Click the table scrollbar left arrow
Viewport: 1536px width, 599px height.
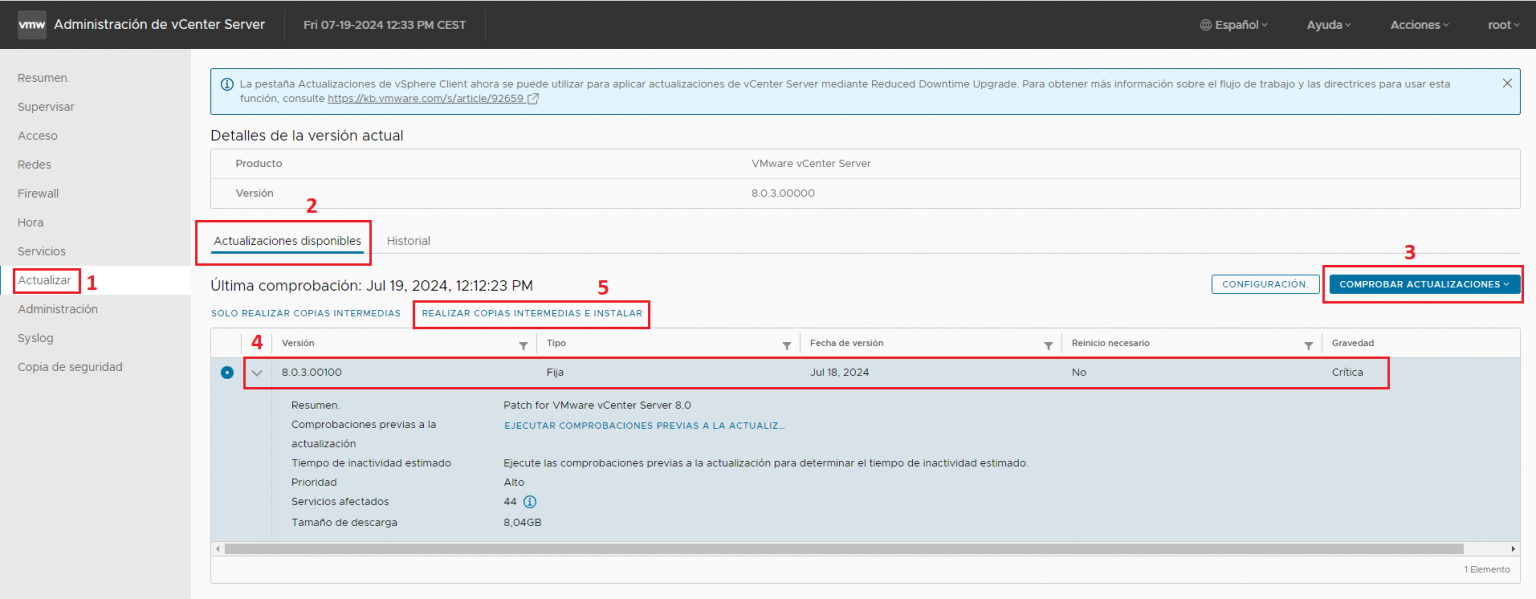point(217,549)
